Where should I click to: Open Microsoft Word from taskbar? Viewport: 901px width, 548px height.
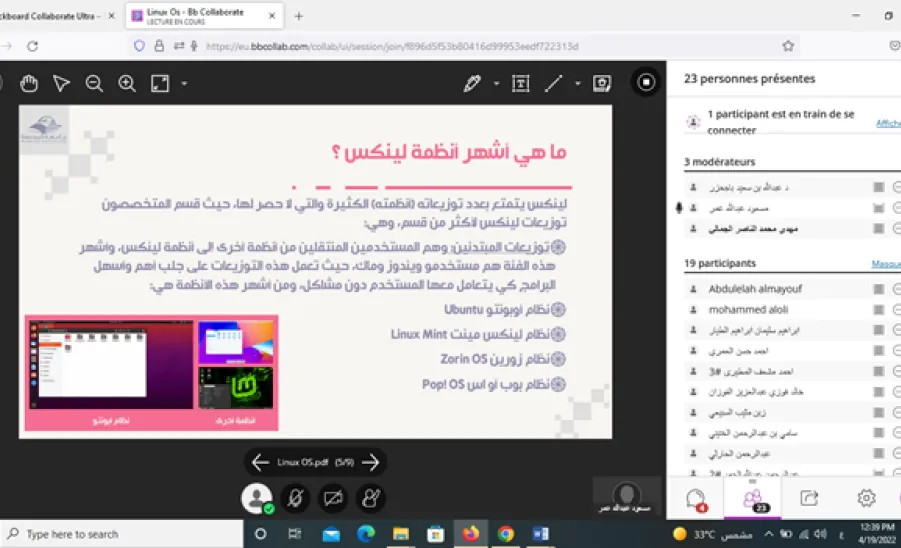pos(541,534)
